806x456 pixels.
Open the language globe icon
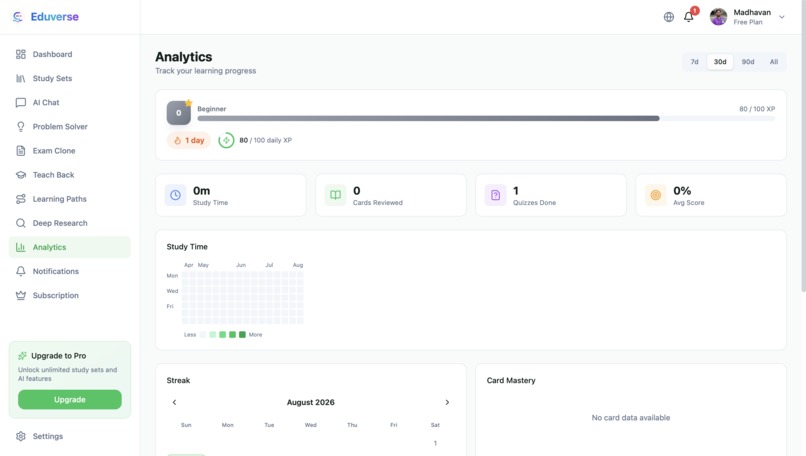click(668, 17)
